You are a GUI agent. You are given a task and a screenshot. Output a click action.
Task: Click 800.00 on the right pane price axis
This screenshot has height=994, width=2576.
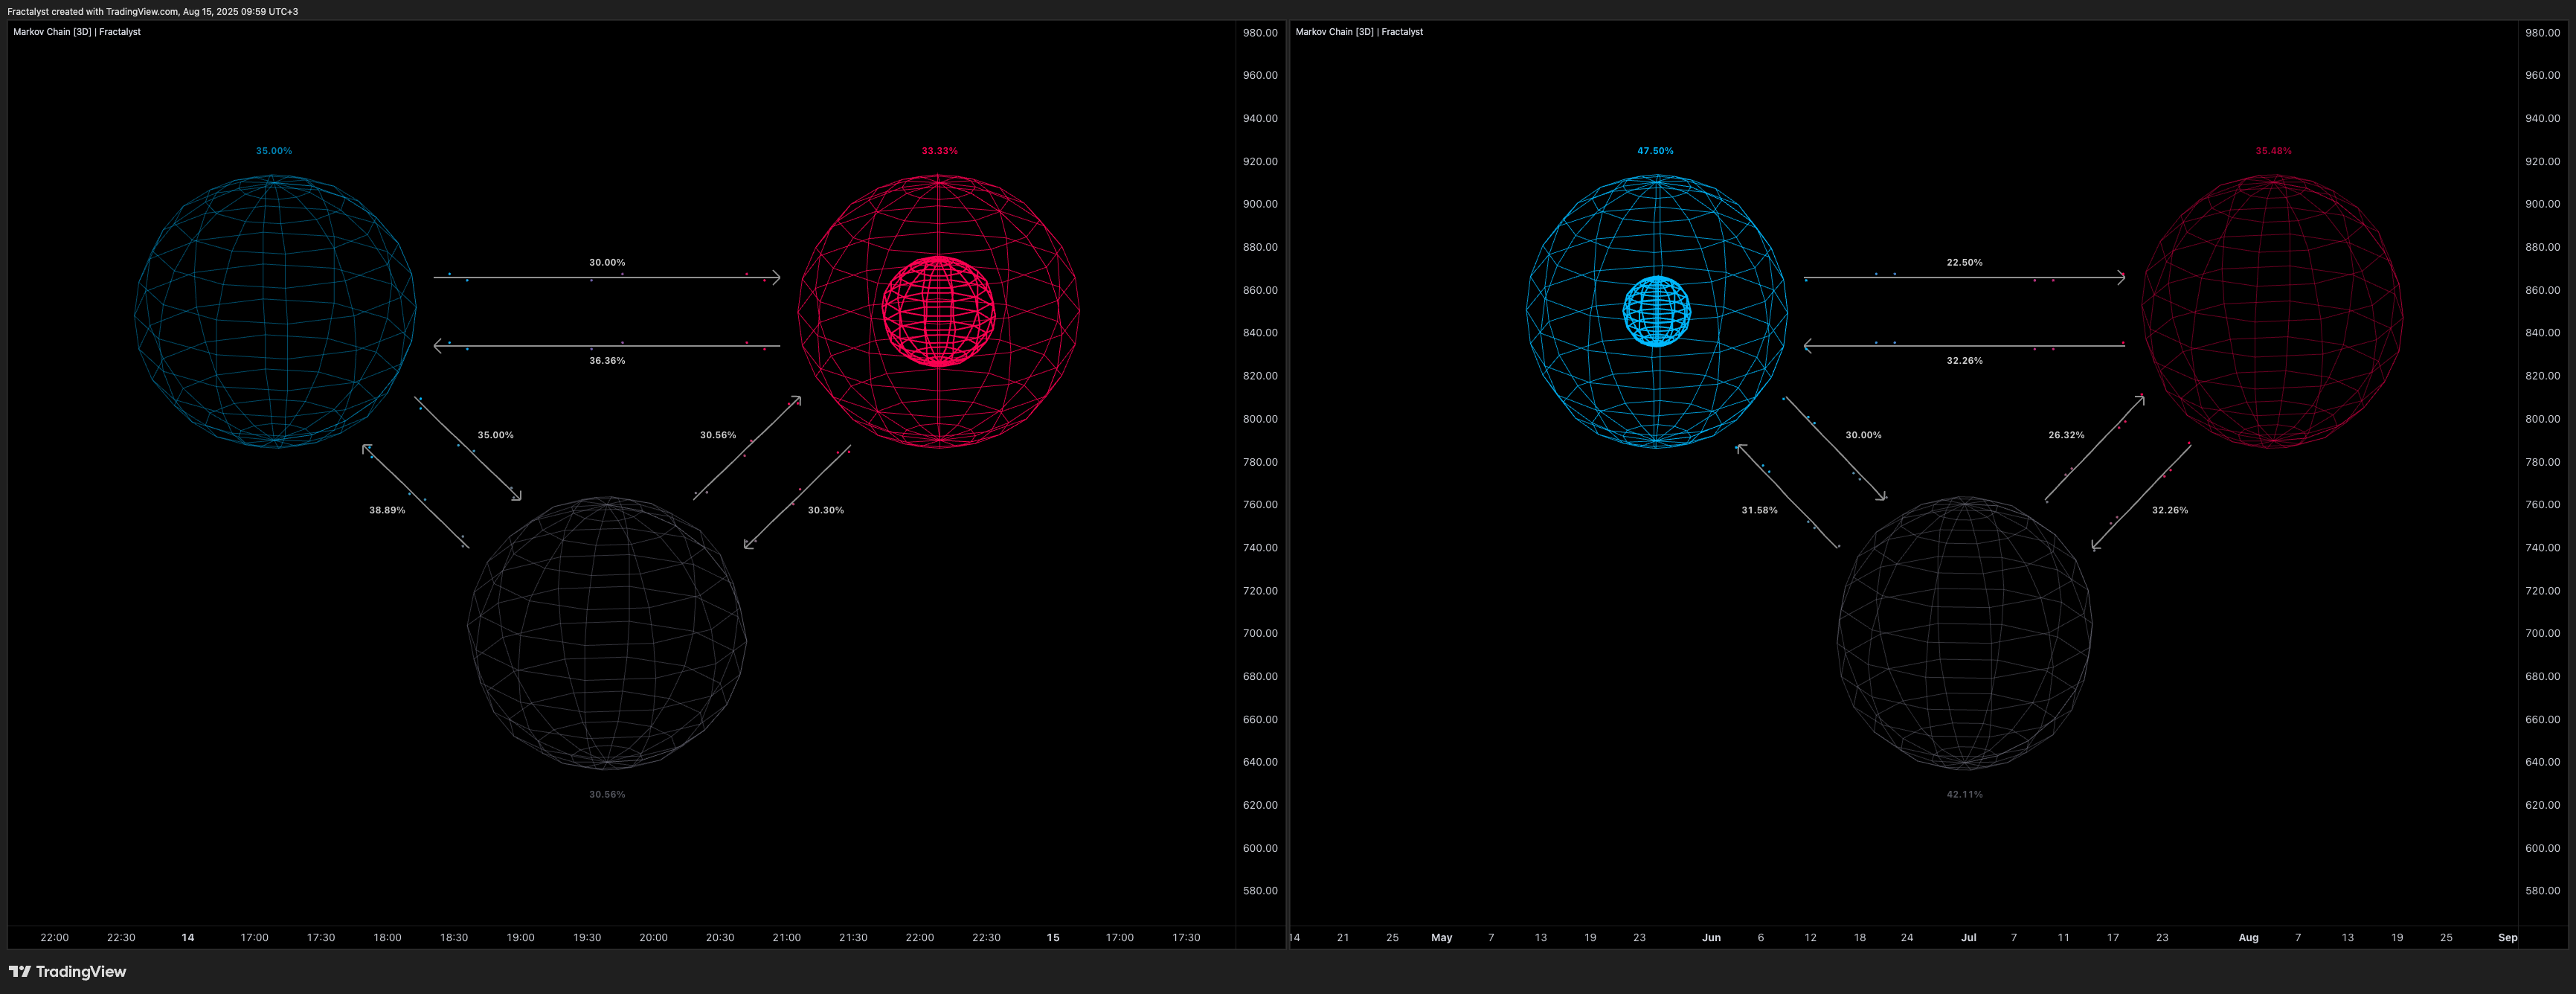coord(2542,419)
